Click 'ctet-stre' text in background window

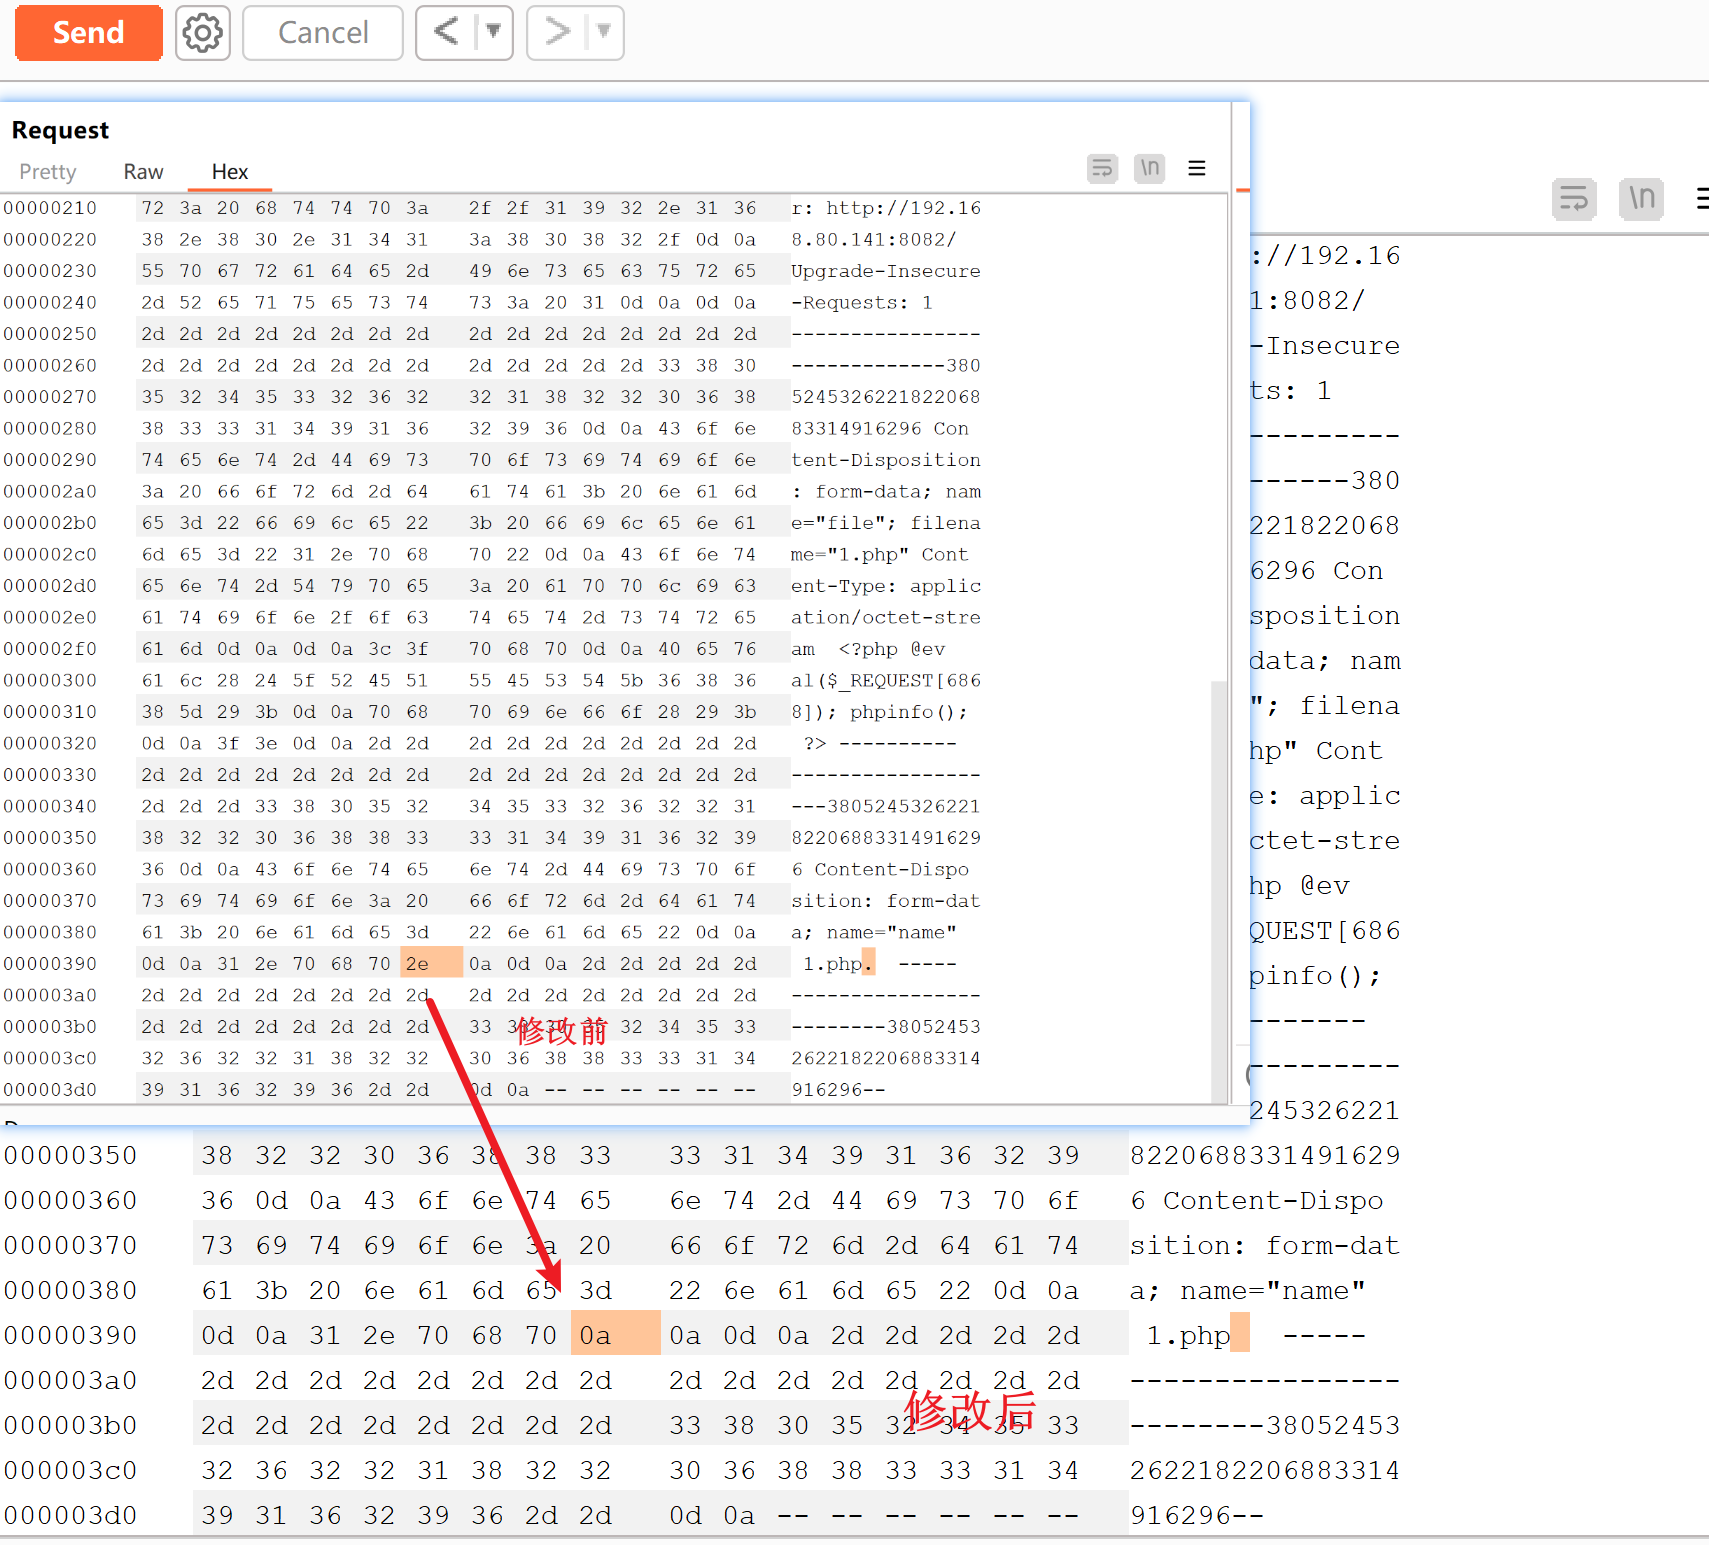point(1325,841)
